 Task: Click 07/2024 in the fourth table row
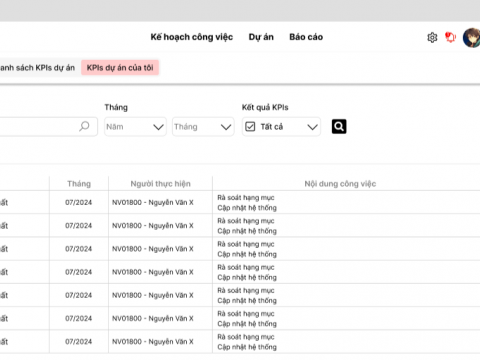click(78, 272)
